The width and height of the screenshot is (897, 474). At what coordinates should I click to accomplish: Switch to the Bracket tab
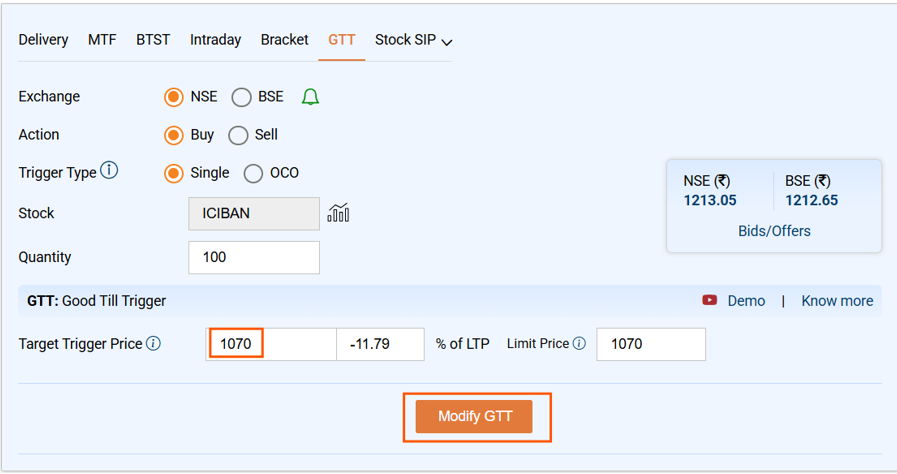(x=284, y=40)
